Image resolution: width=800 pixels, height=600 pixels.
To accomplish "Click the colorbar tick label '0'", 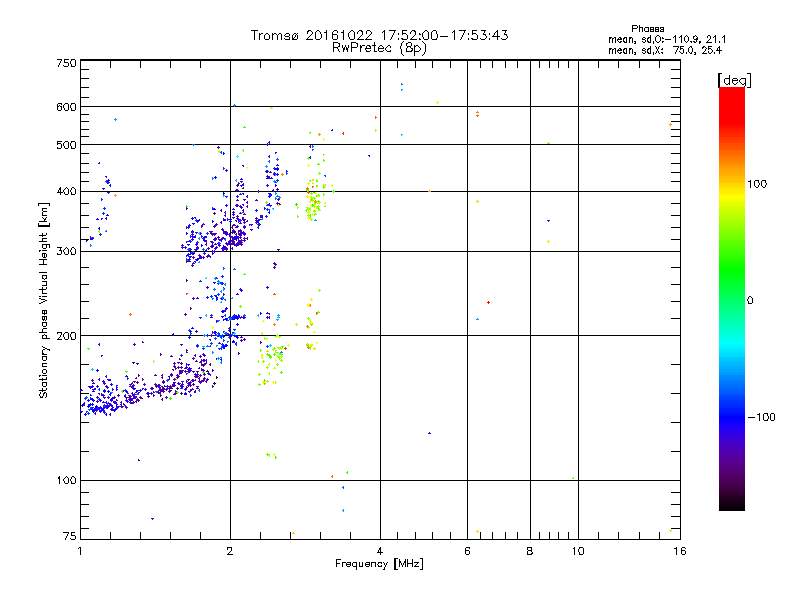I will pos(750,301).
